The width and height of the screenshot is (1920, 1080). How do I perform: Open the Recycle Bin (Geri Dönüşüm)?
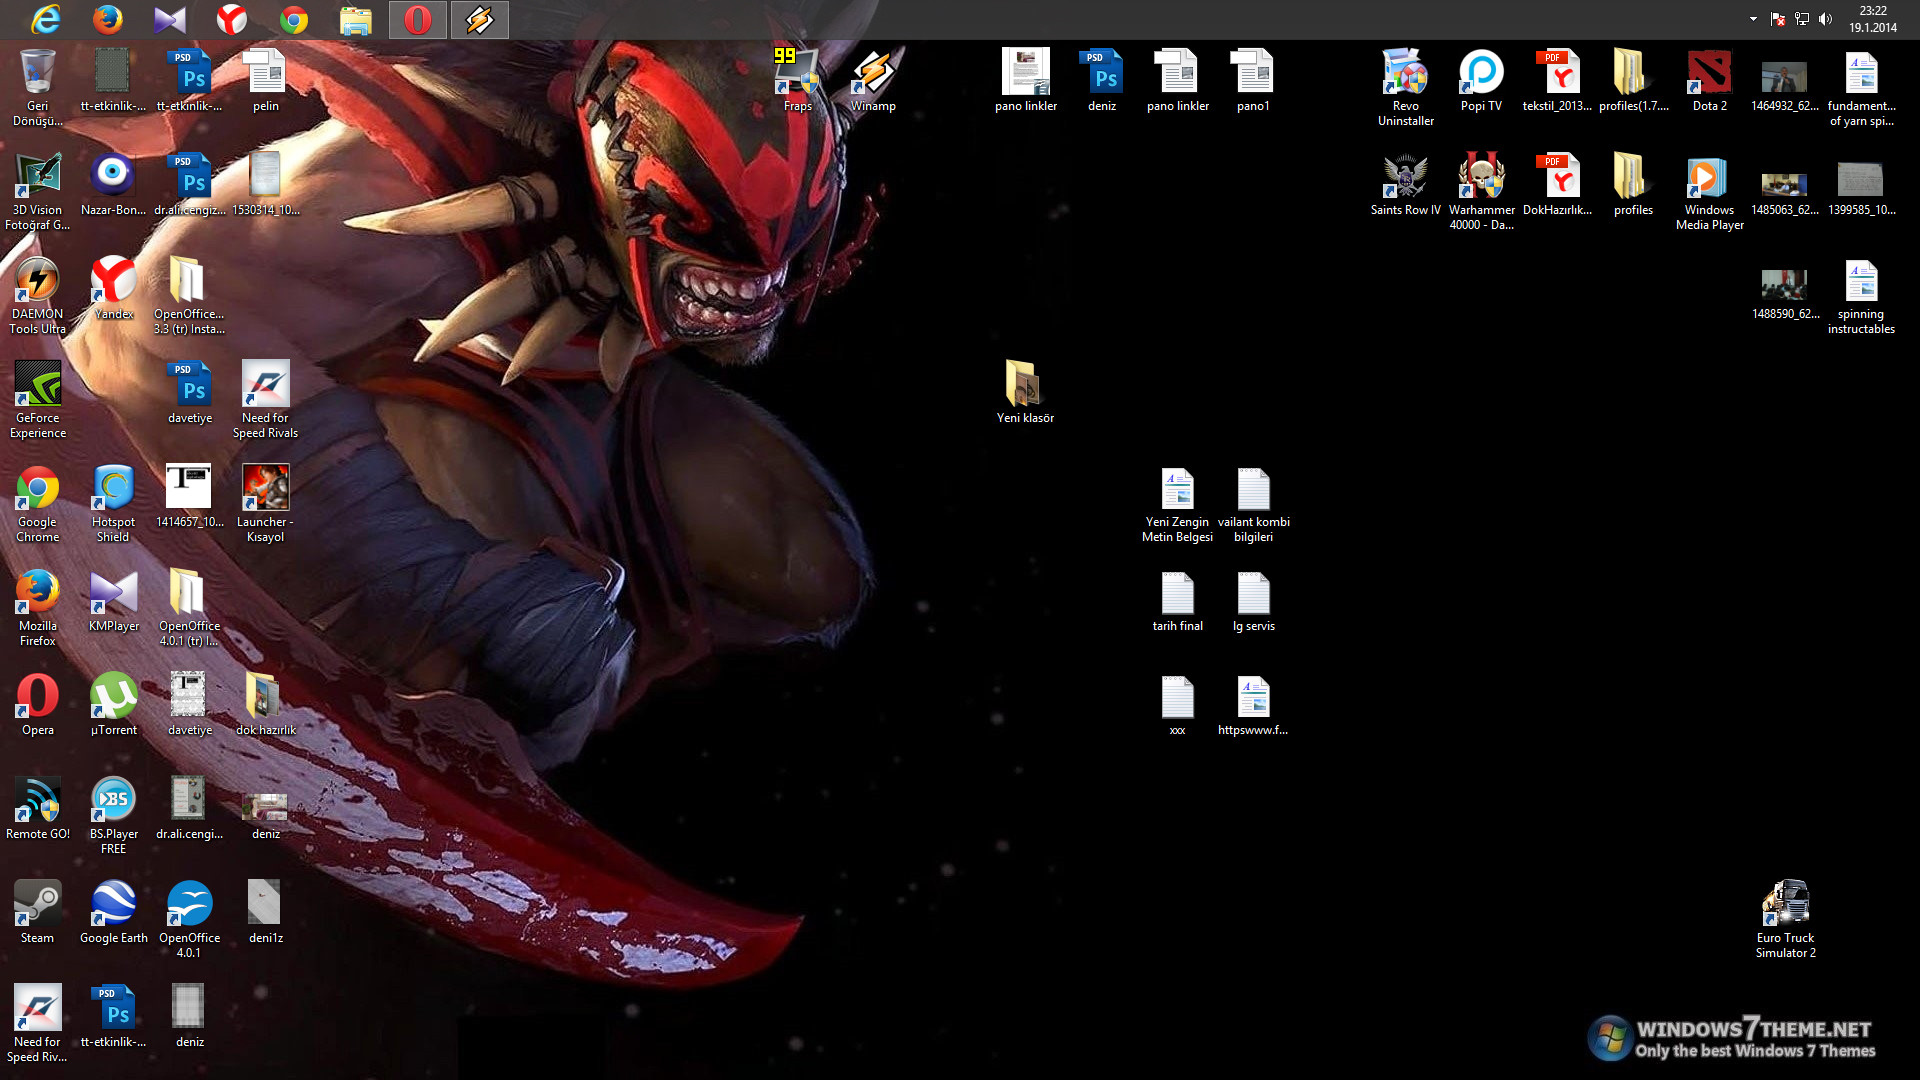click(38, 88)
